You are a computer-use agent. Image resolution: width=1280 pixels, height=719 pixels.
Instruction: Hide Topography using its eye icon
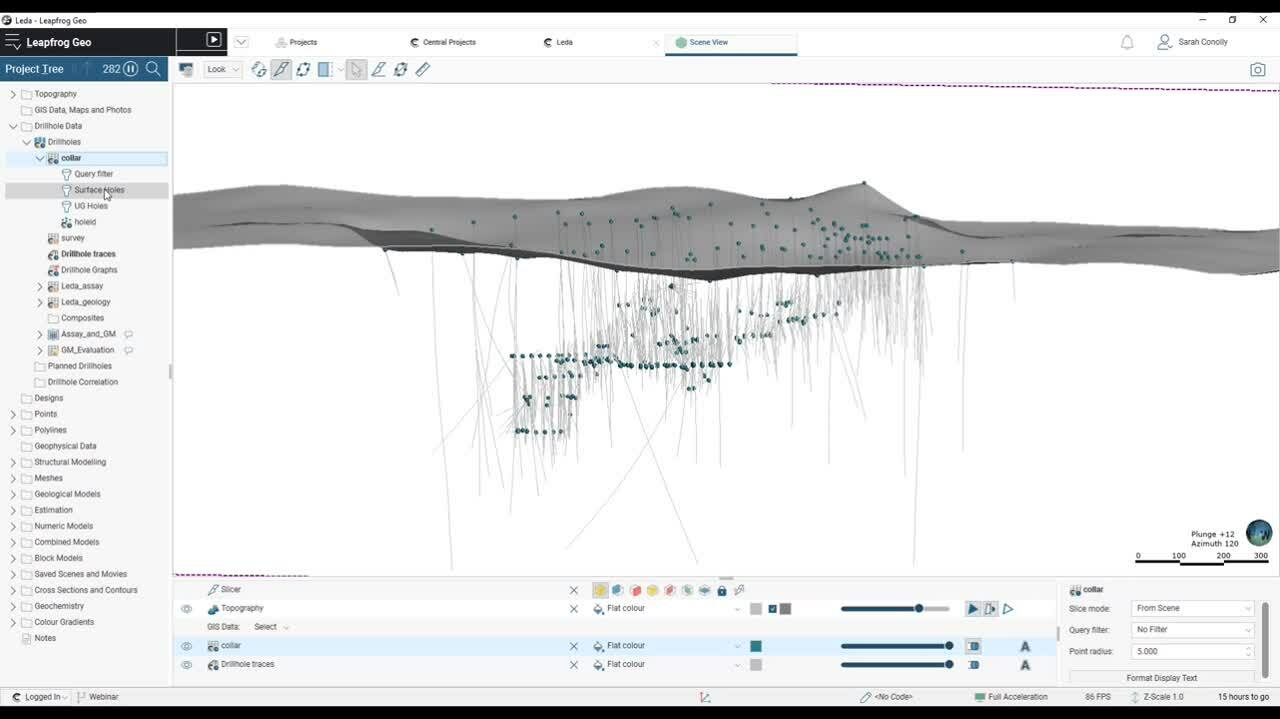pos(186,609)
